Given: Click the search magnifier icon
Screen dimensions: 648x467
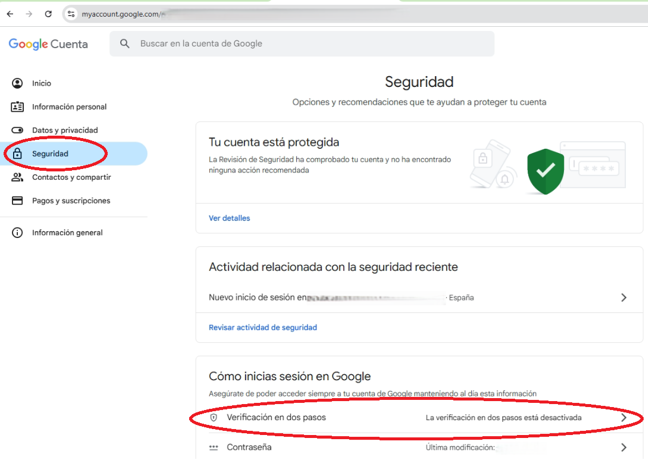Looking at the screenshot, I should 125,44.
